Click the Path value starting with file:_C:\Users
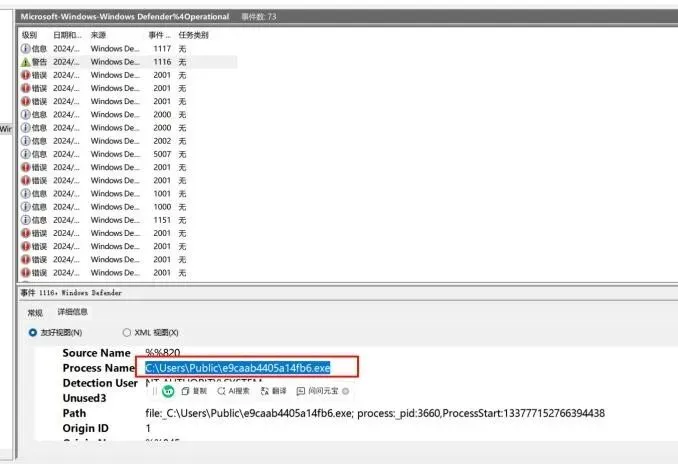Screen dimensions: 678x464 click(x=375, y=413)
